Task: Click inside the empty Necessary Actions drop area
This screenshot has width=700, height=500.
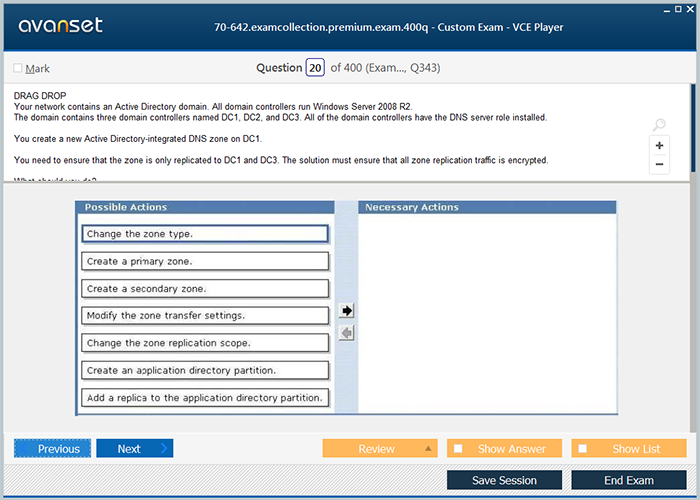Action: (x=487, y=313)
